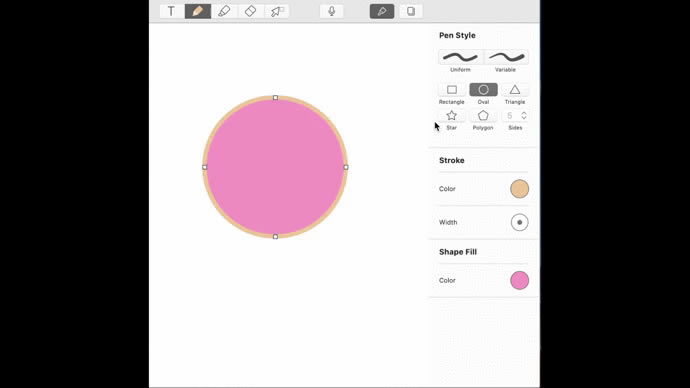Choose the Uniform pen style
The image size is (690, 388).
[x=460, y=57]
